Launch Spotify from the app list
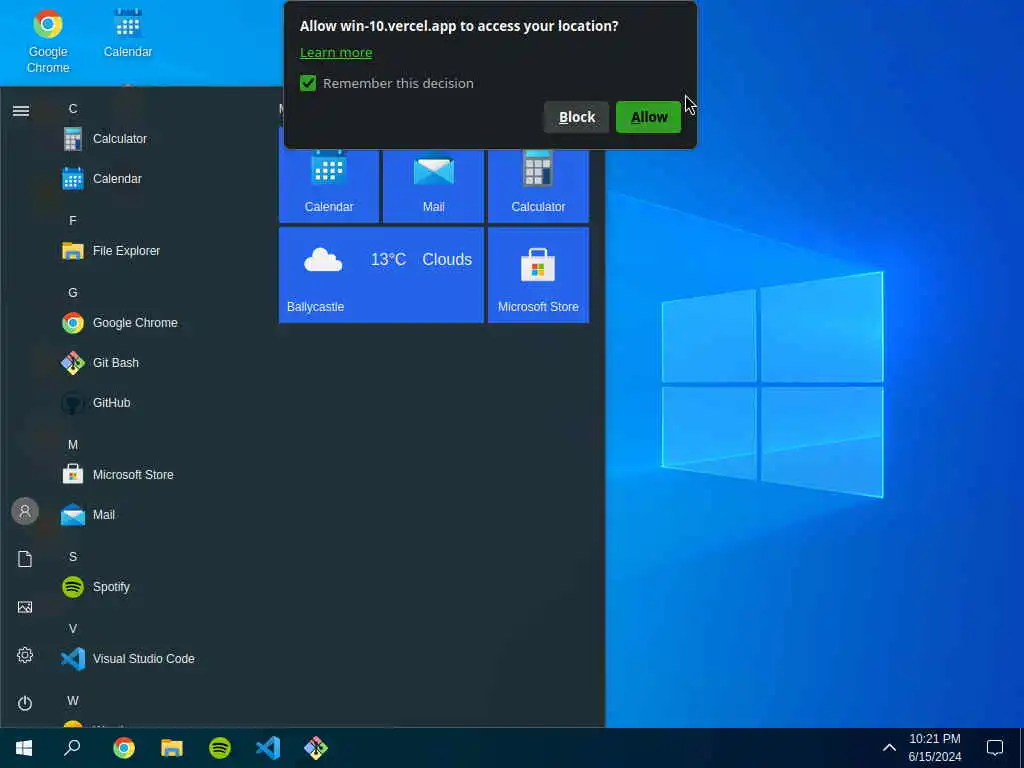 [x=96, y=586]
